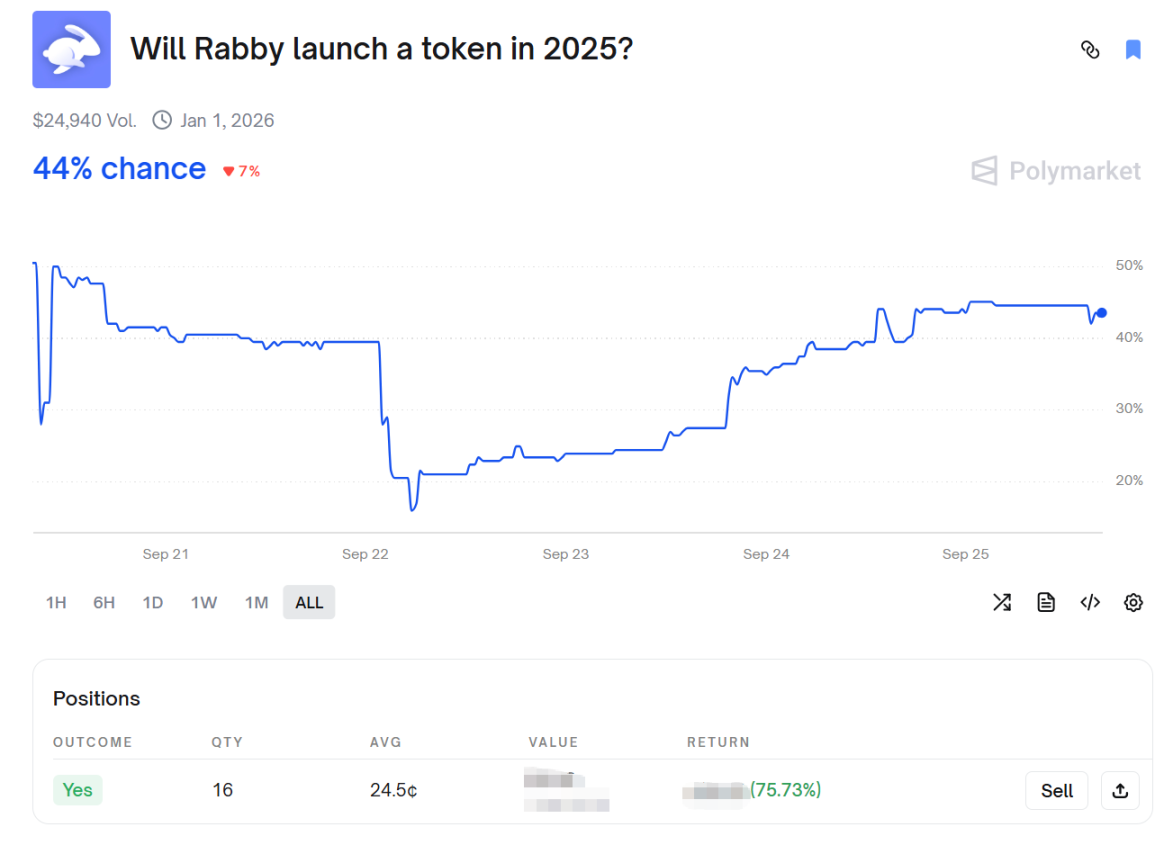Open the embed code icon
This screenshot has height=845, width=1164.
1090,602
